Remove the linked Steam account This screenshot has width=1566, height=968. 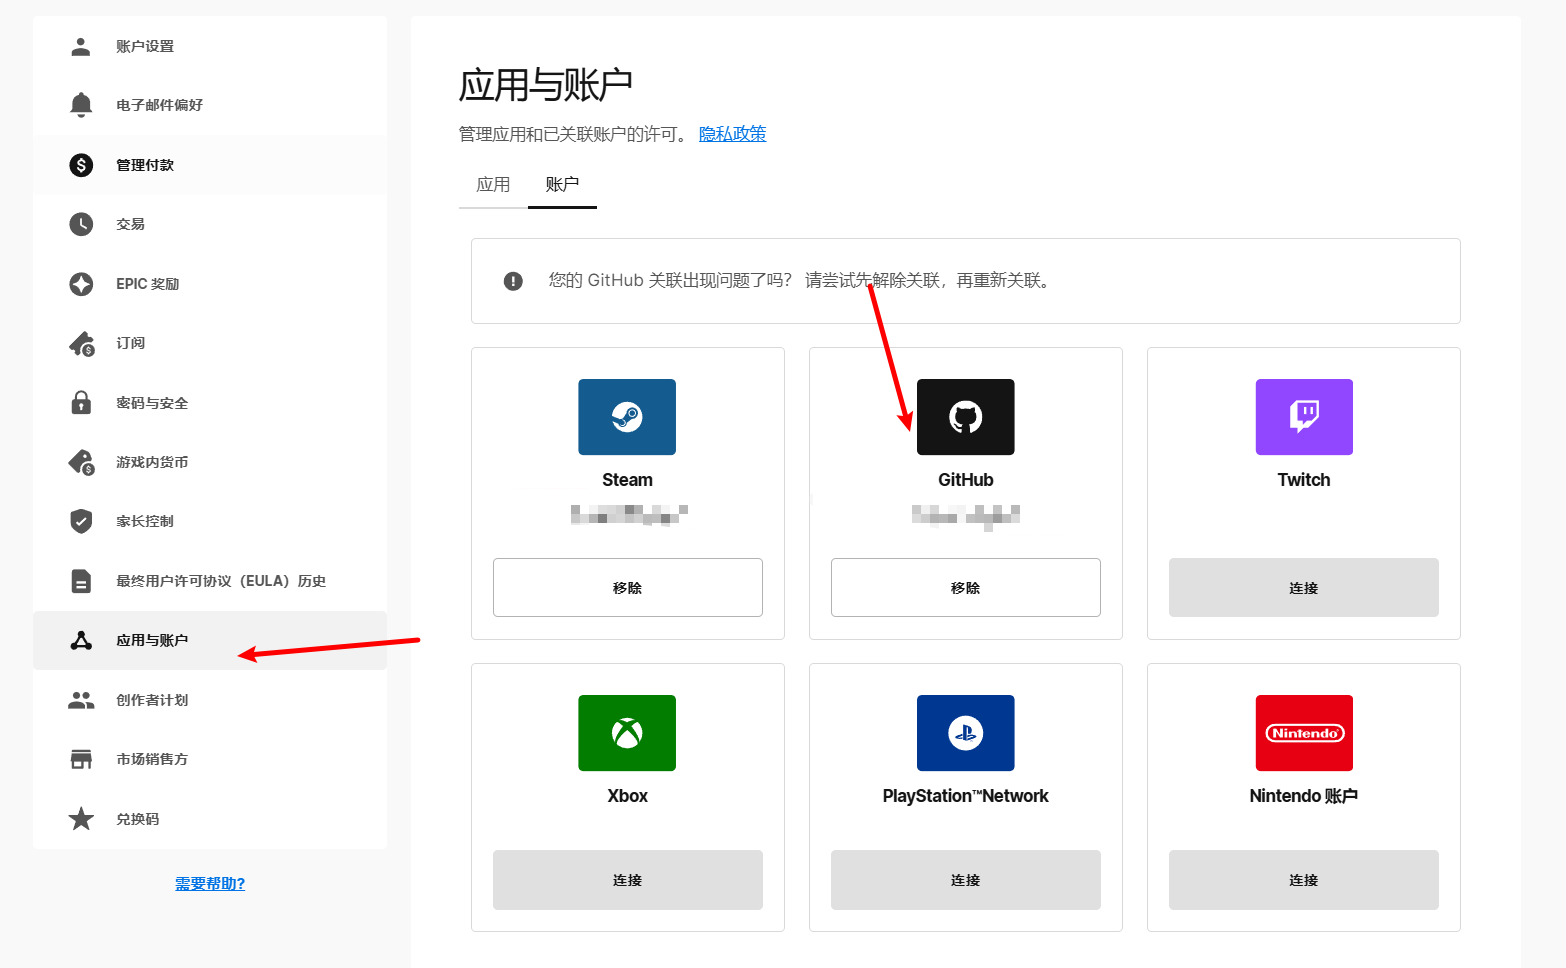[627, 588]
